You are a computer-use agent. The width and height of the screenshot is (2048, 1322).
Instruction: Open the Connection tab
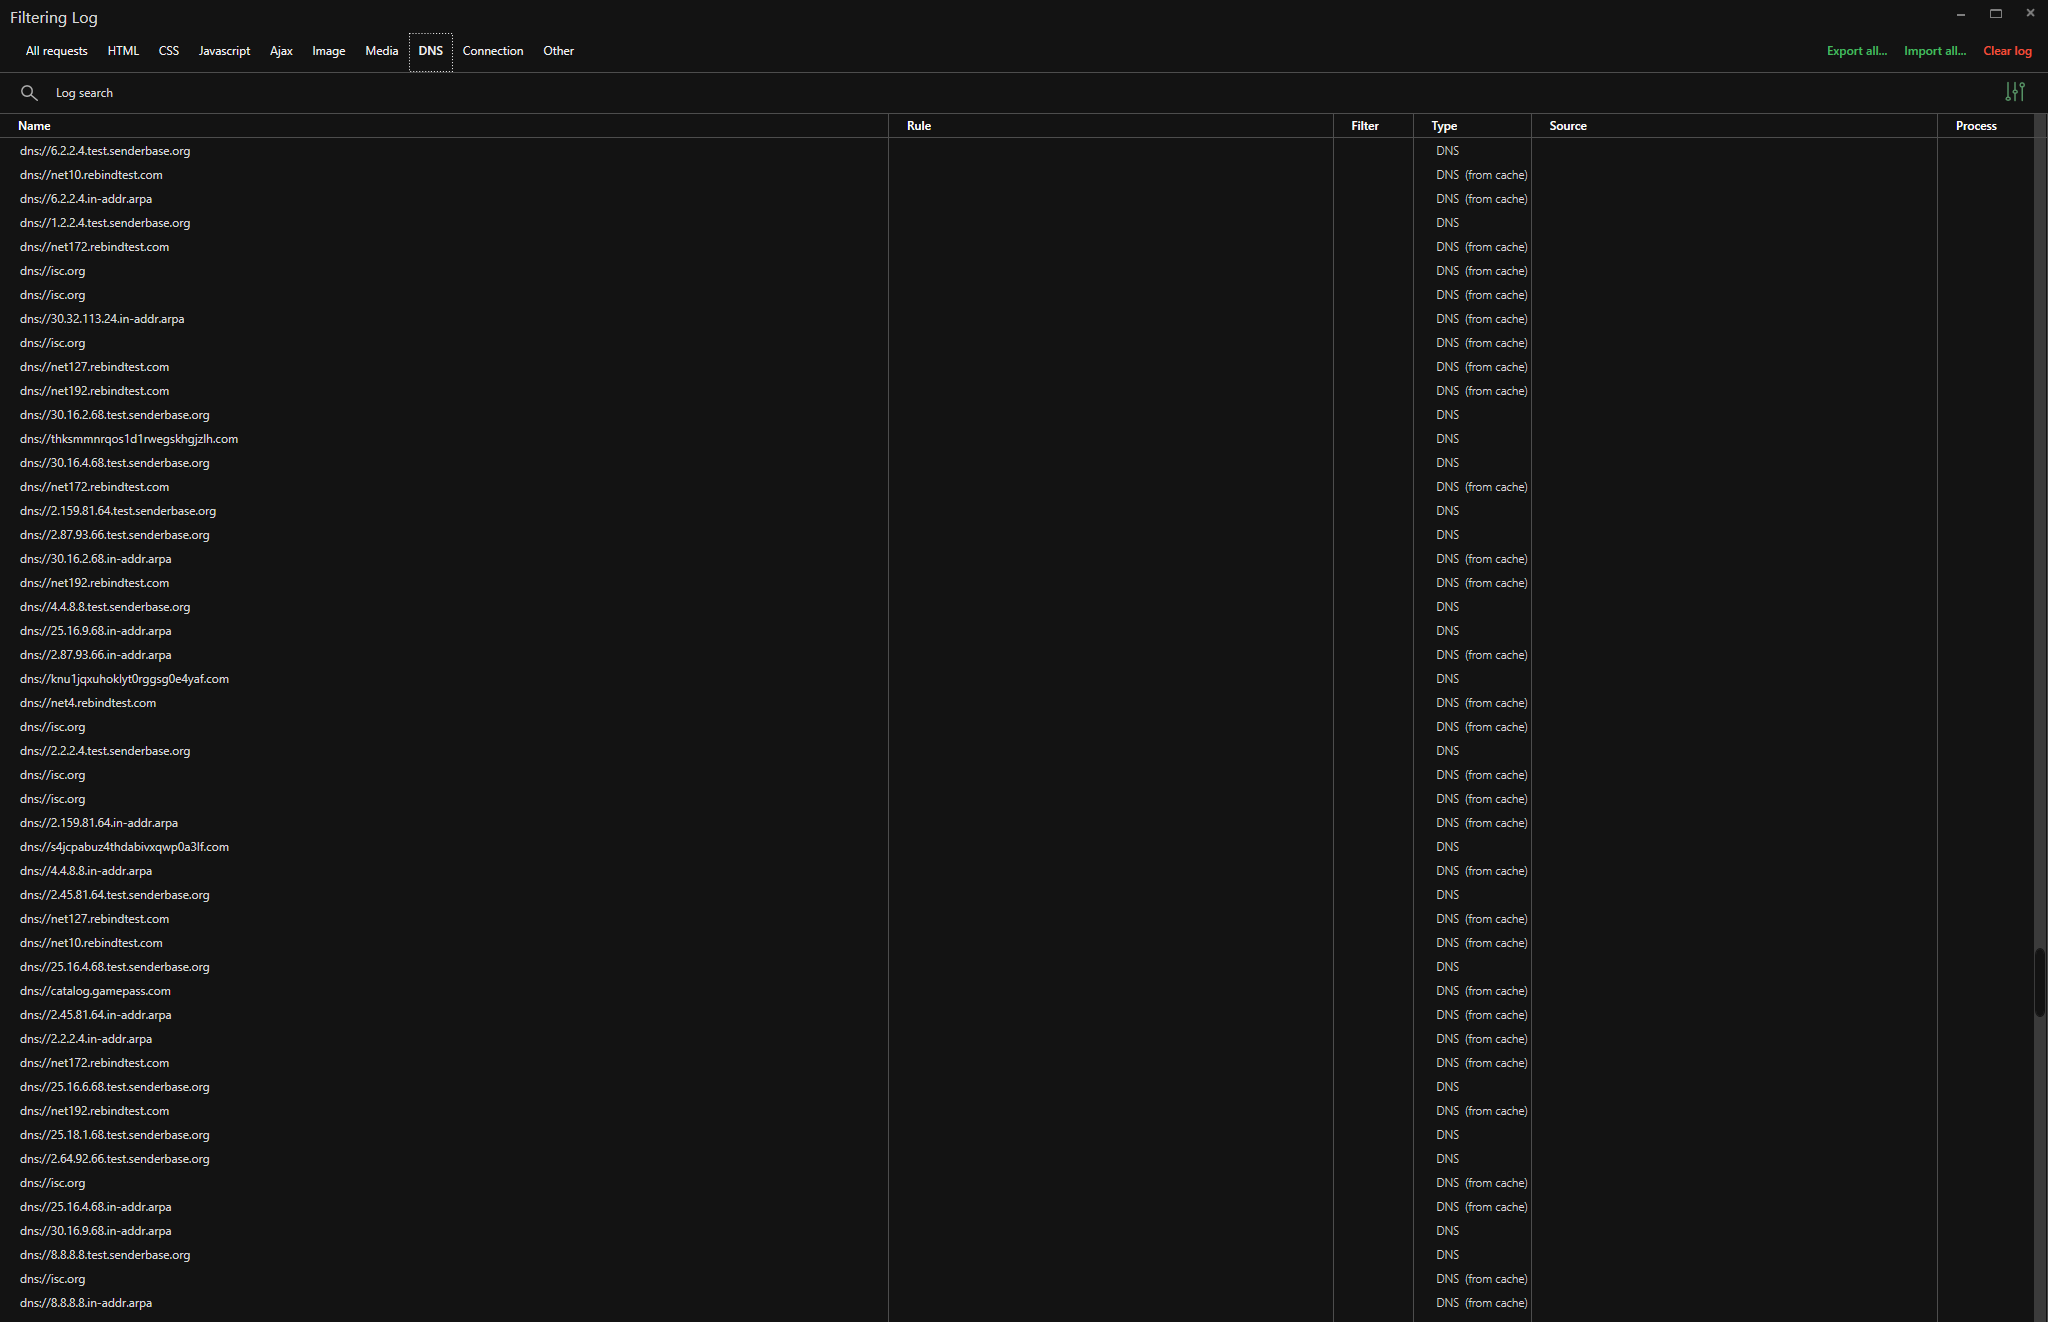click(x=492, y=51)
